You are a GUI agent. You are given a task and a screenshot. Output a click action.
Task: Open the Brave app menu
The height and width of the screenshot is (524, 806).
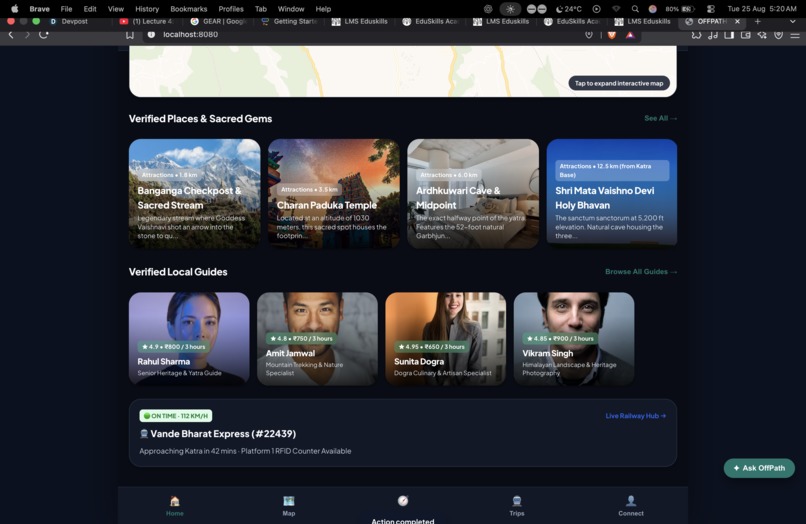[40, 9]
